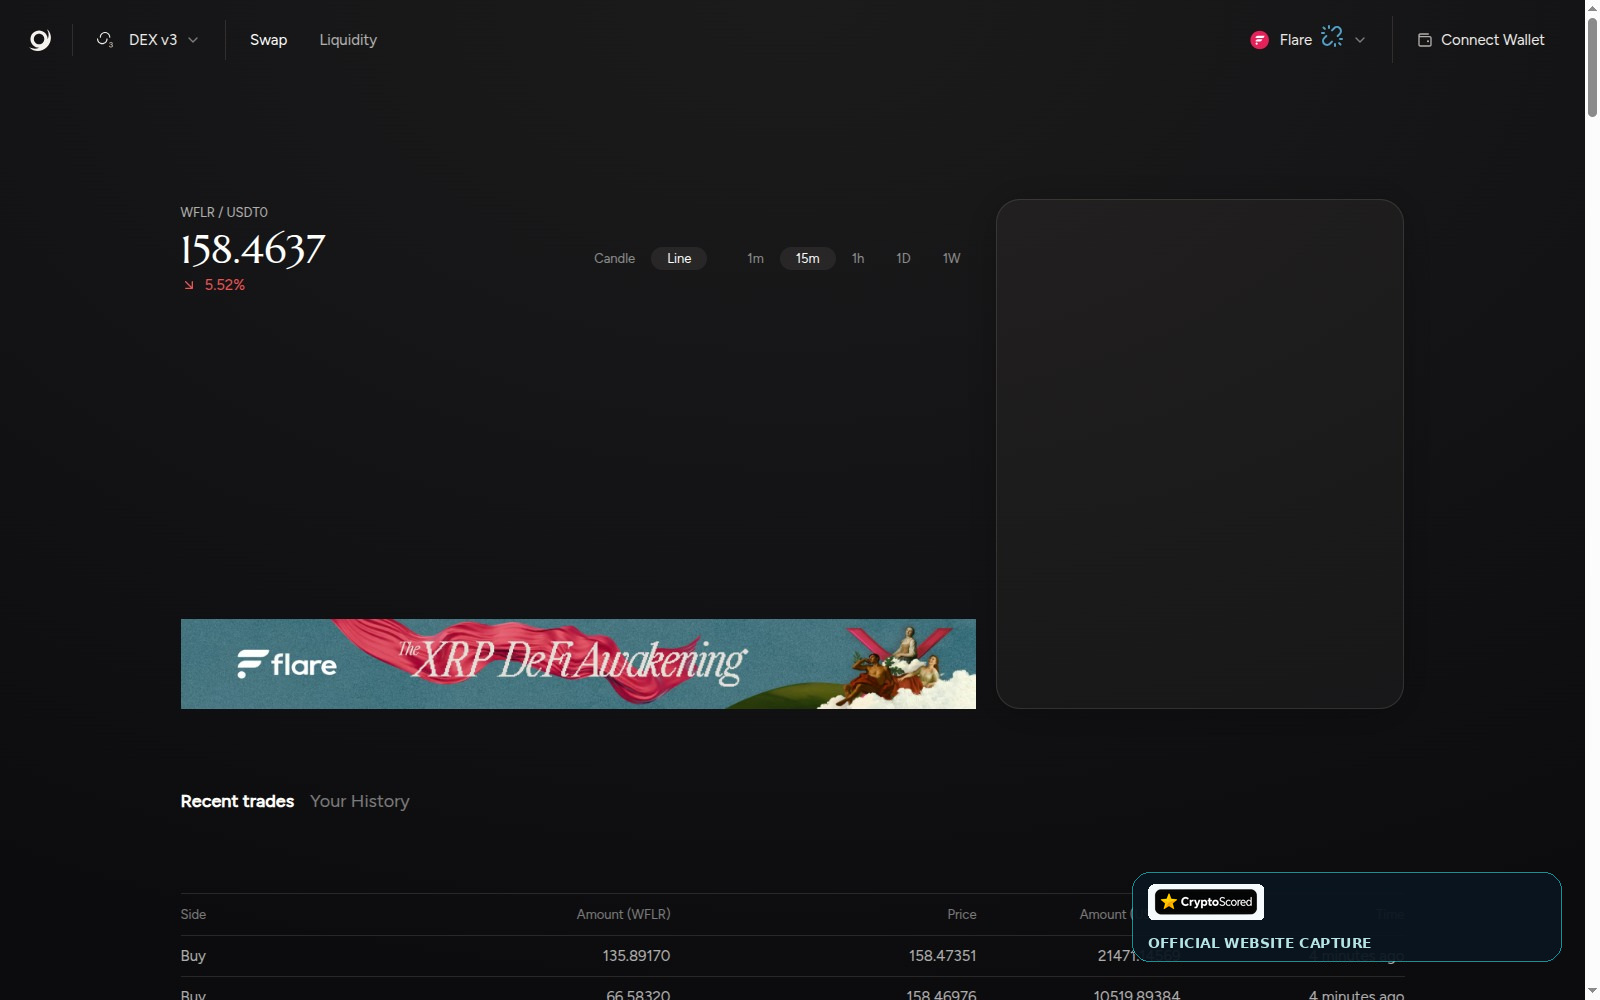Click the scrollbar down arrow
1600x1000 pixels.
[x=1592, y=991]
